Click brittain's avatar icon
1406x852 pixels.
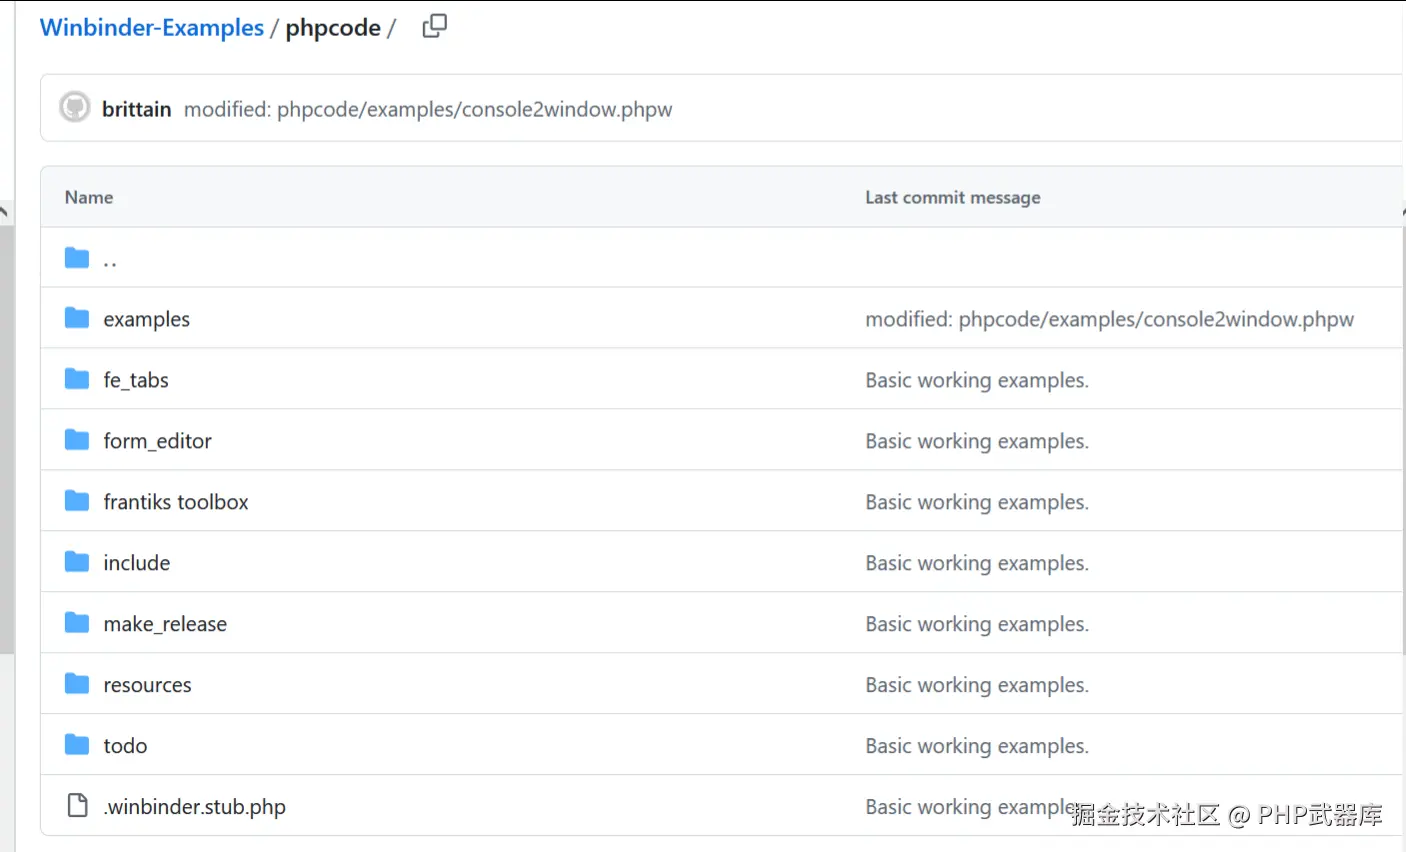tap(75, 107)
